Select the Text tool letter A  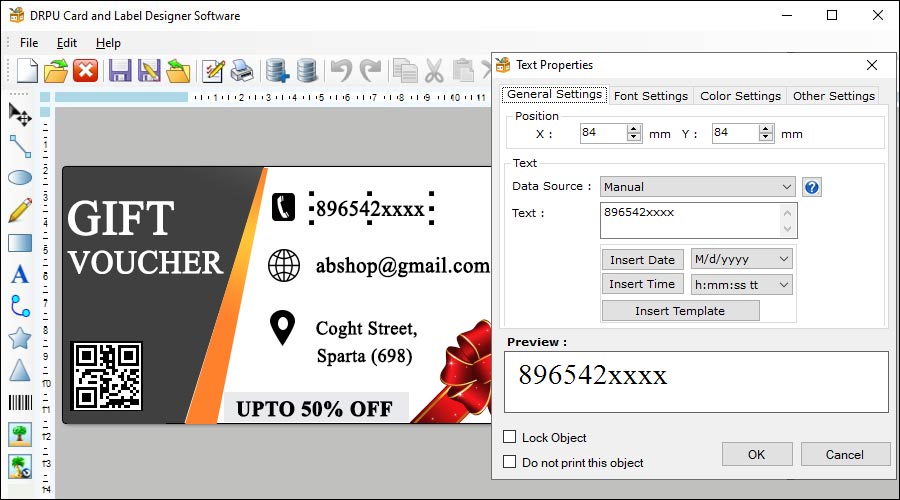pyautogui.click(x=20, y=274)
